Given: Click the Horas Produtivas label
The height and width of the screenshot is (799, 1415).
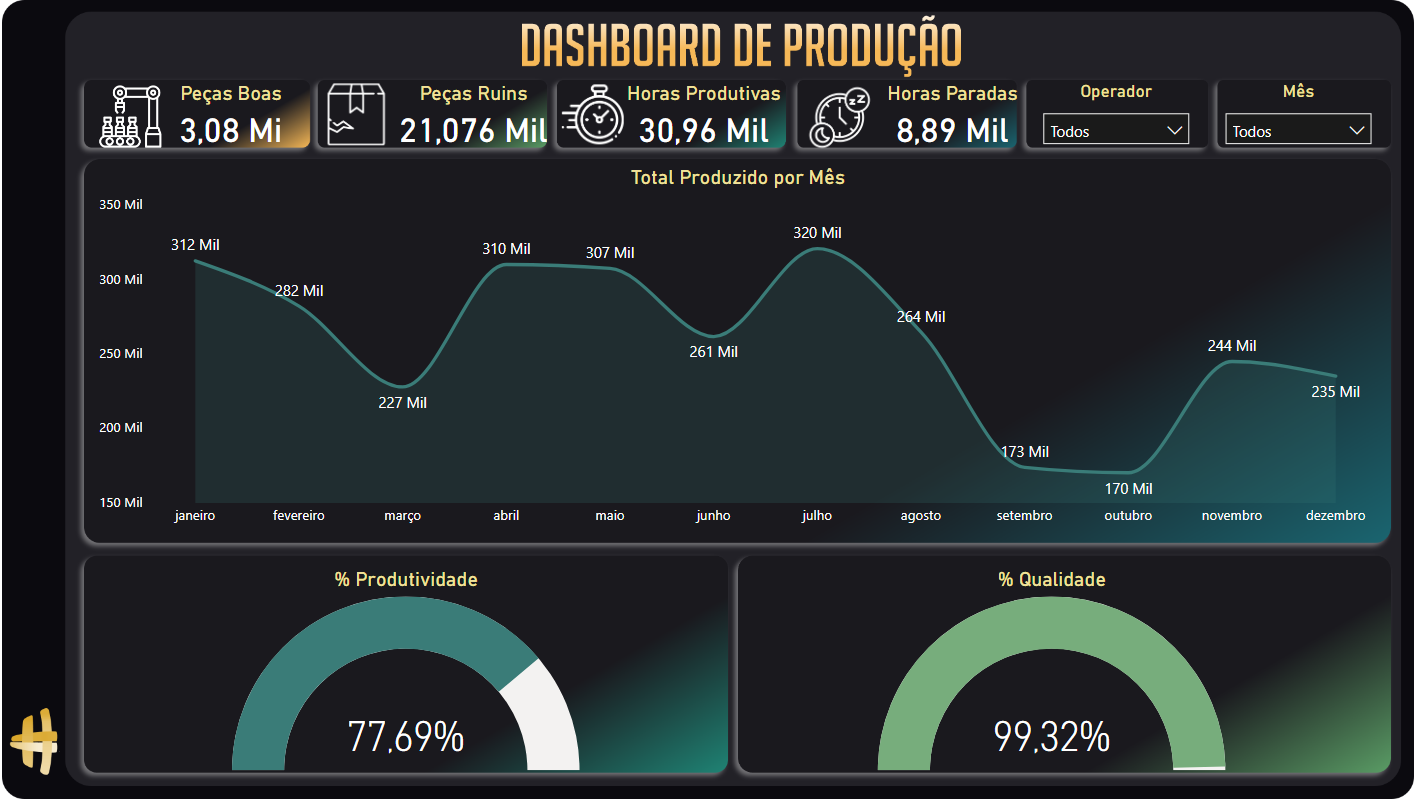Looking at the screenshot, I should (x=704, y=94).
